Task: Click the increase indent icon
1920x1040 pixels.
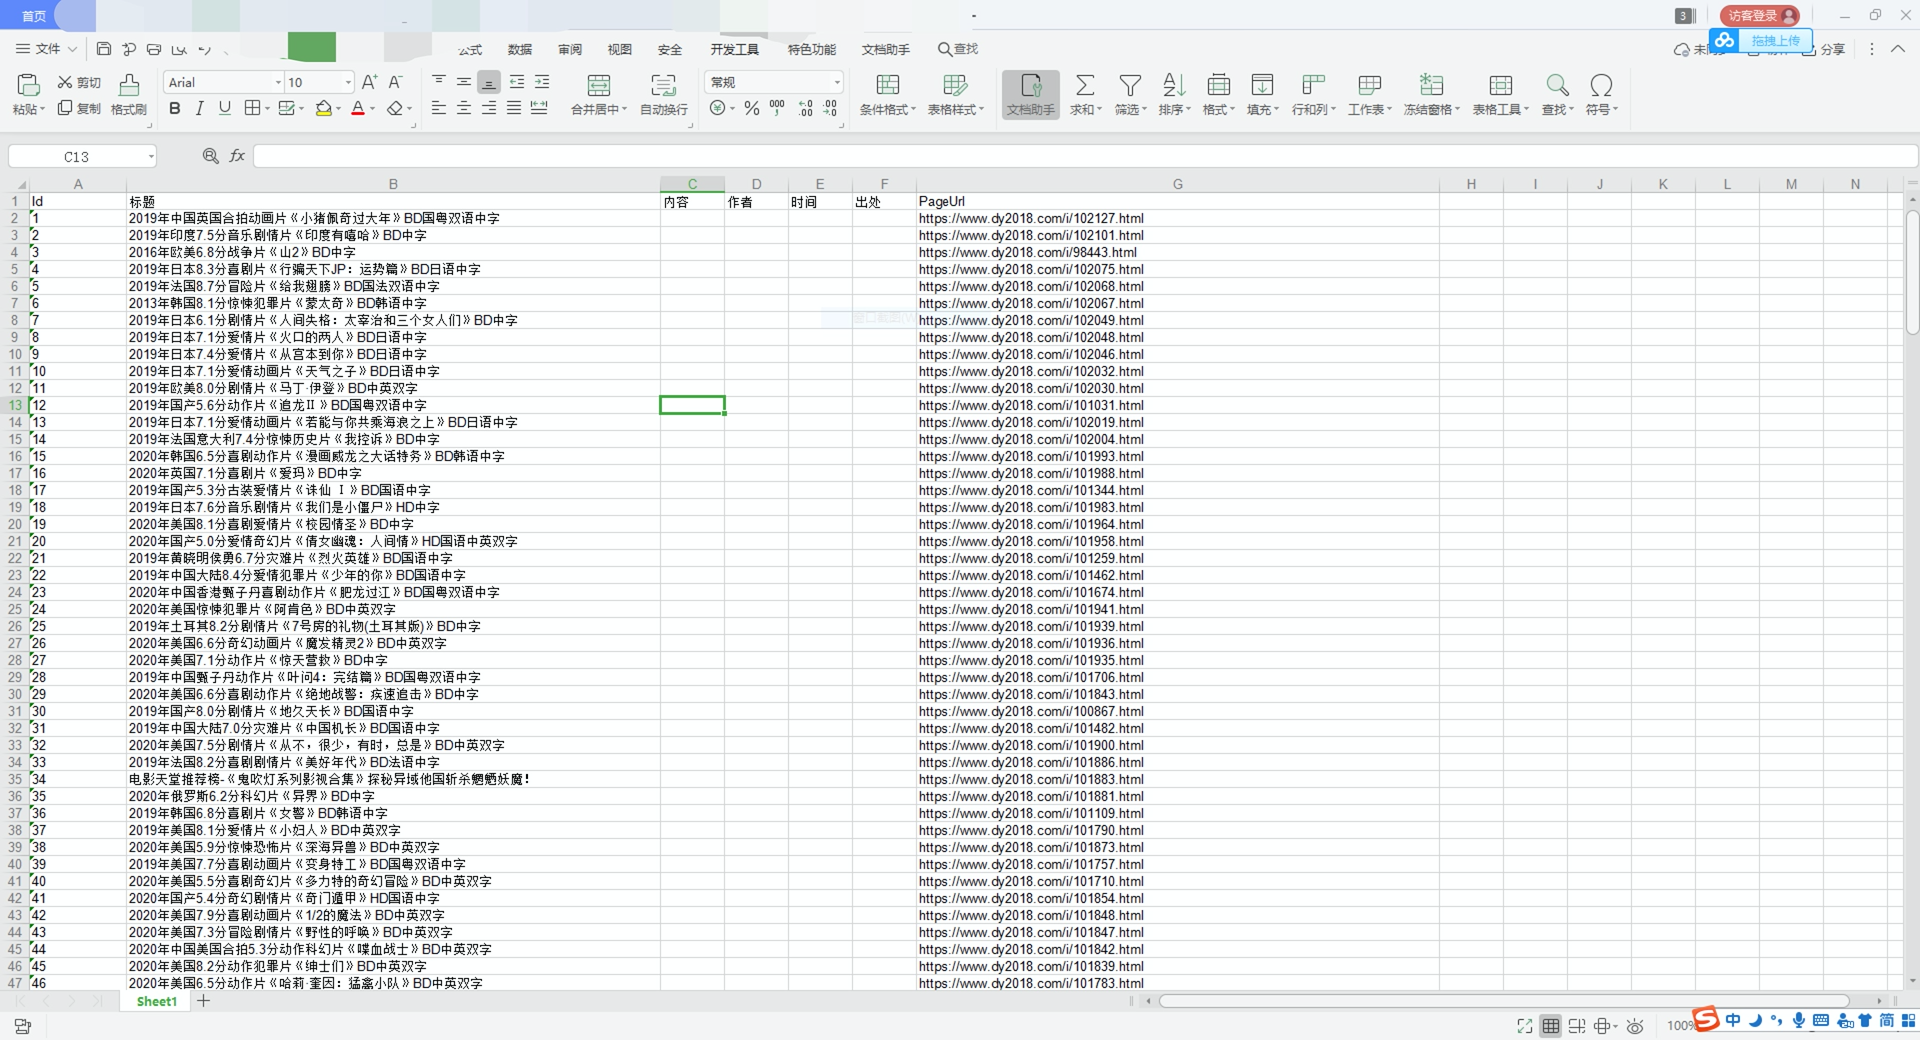Action: (542, 82)
